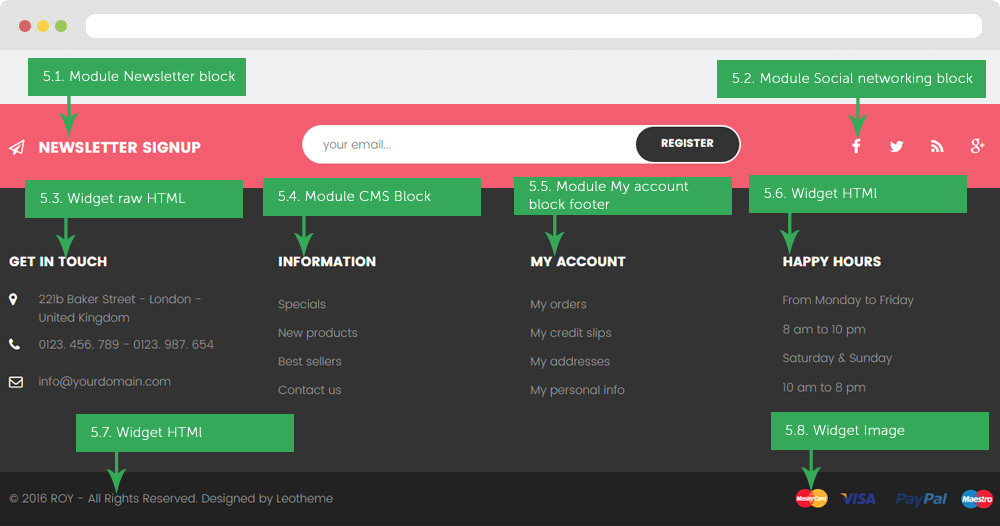This screenshot has height=526, width=1000.
Task: Click the Facebook social icon
Action: [x=857, y=146]
